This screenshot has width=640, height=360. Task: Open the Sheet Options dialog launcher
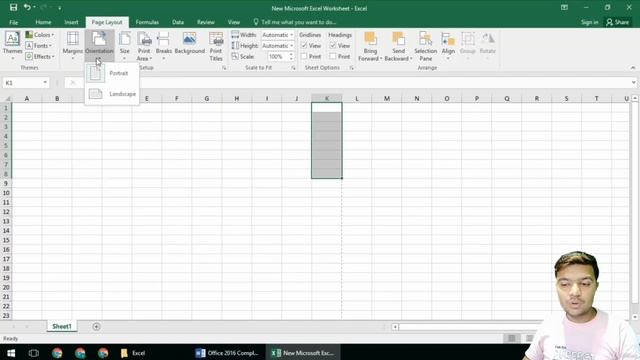coord(351,68)
